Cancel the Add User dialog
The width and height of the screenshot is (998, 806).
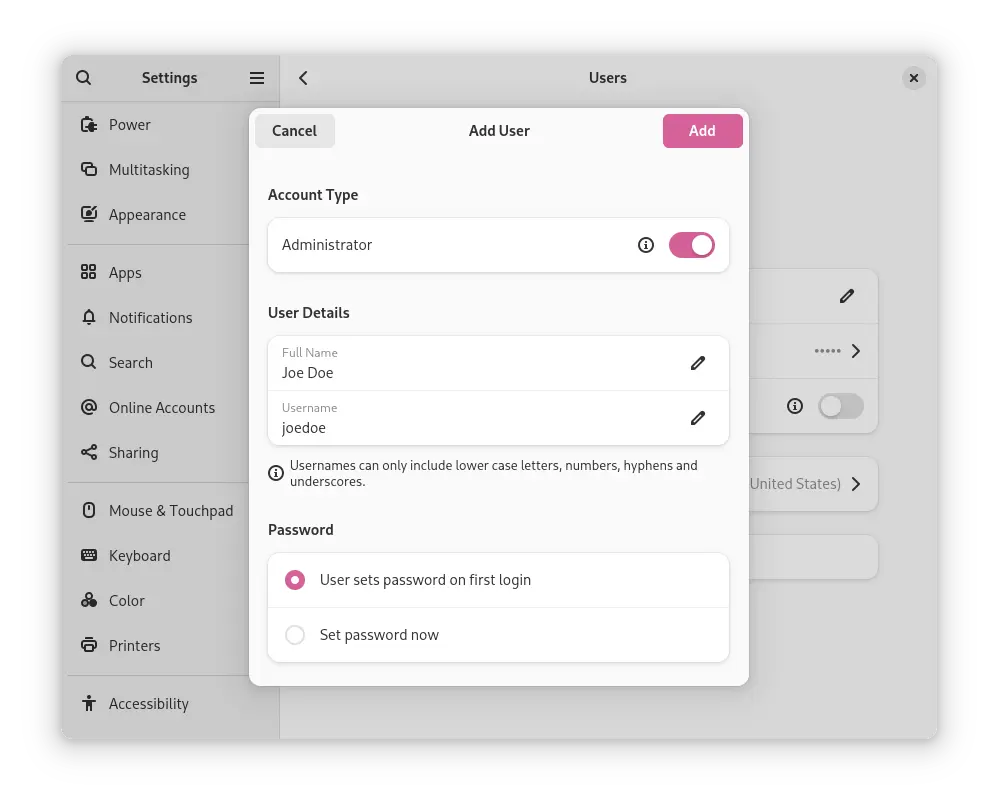[x=294, y=131]
